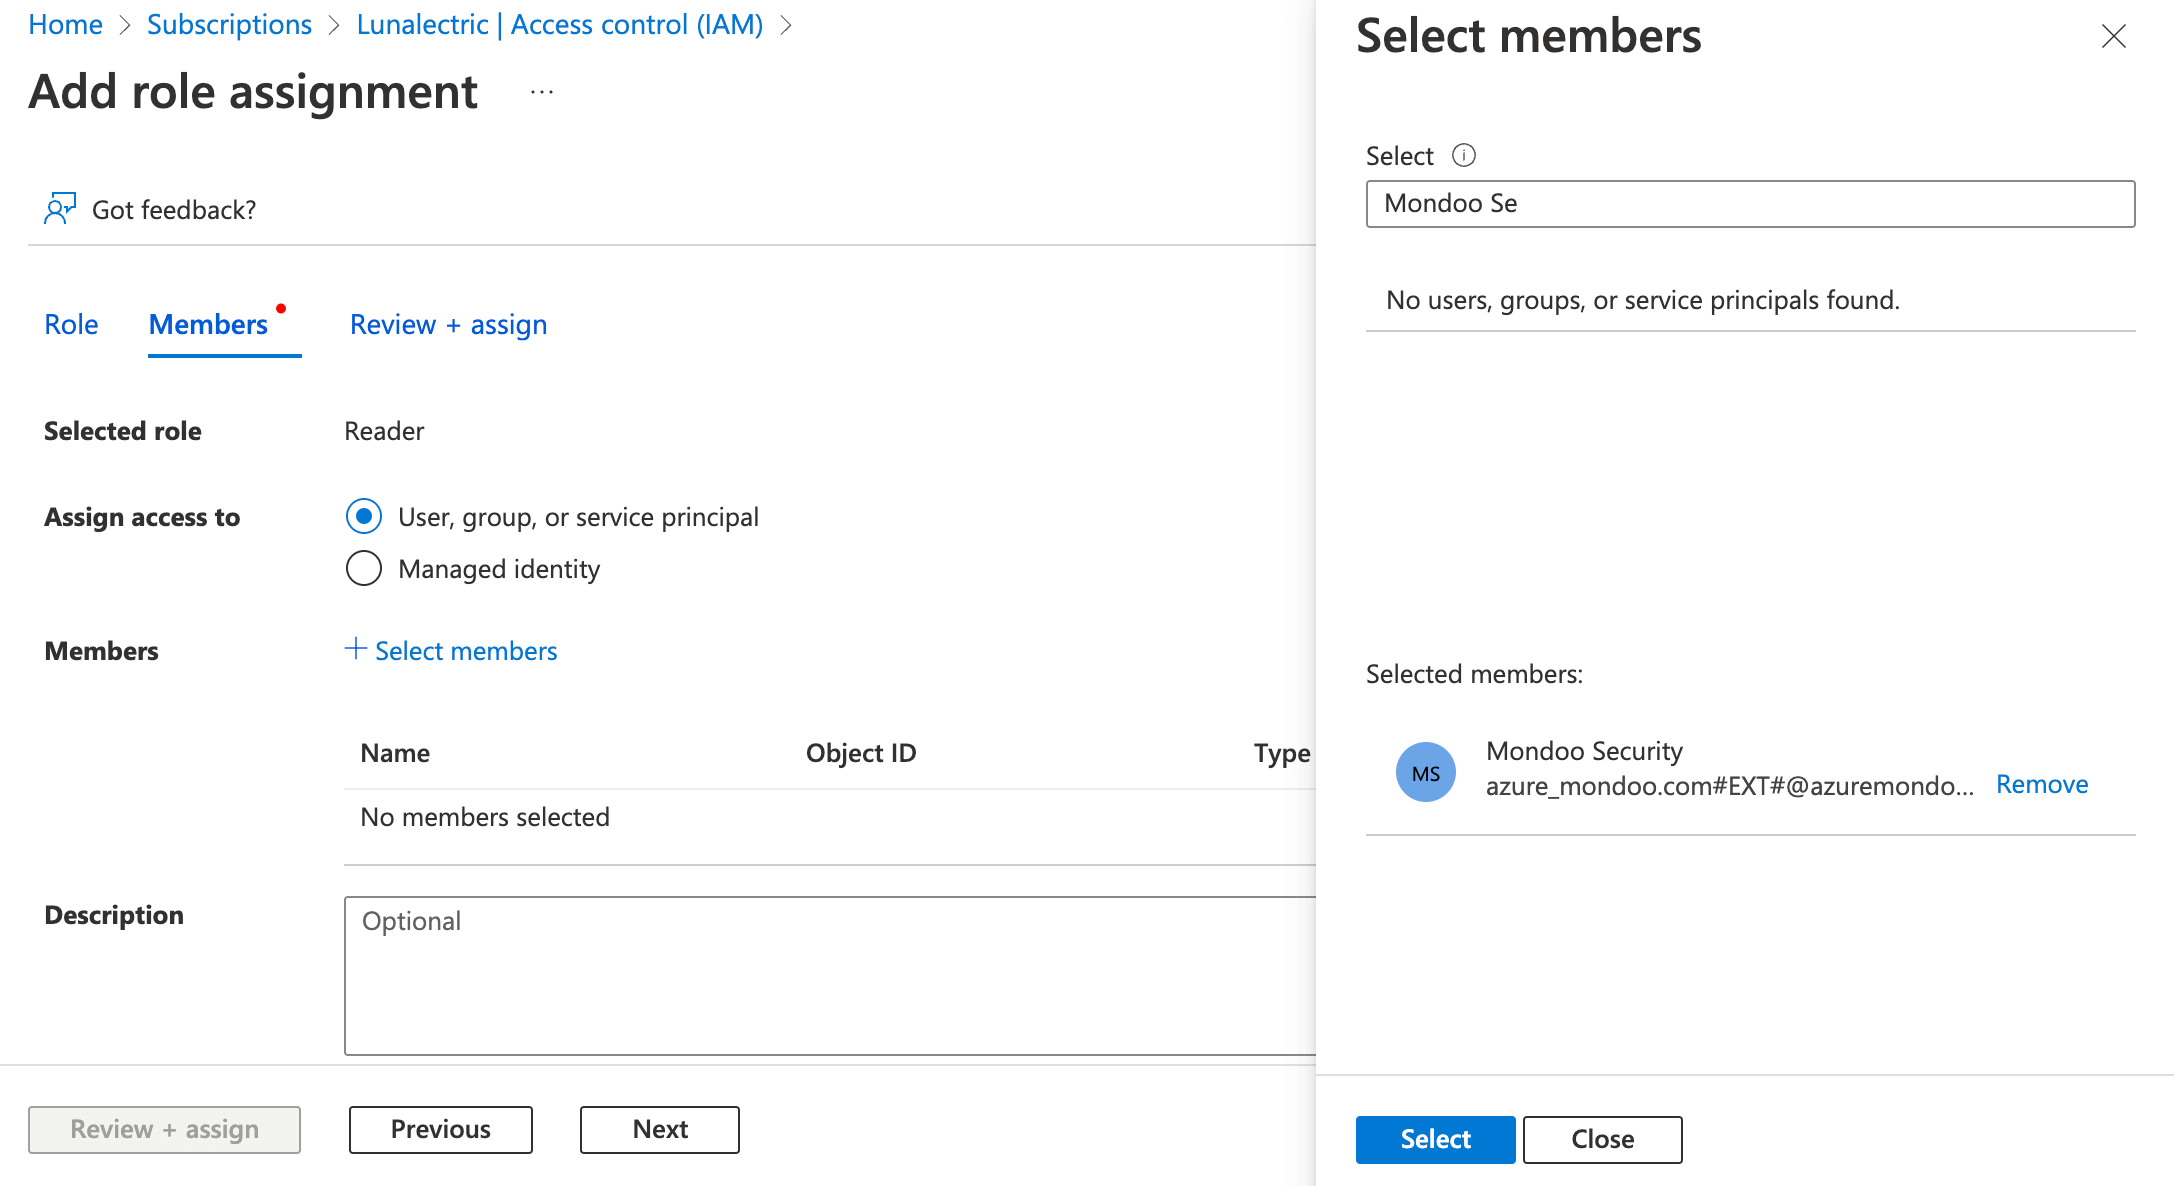This screenshot has height=1186, width=2174.
Task: Remove Mondoo Security from selected members
Action: pos(2041,784)
